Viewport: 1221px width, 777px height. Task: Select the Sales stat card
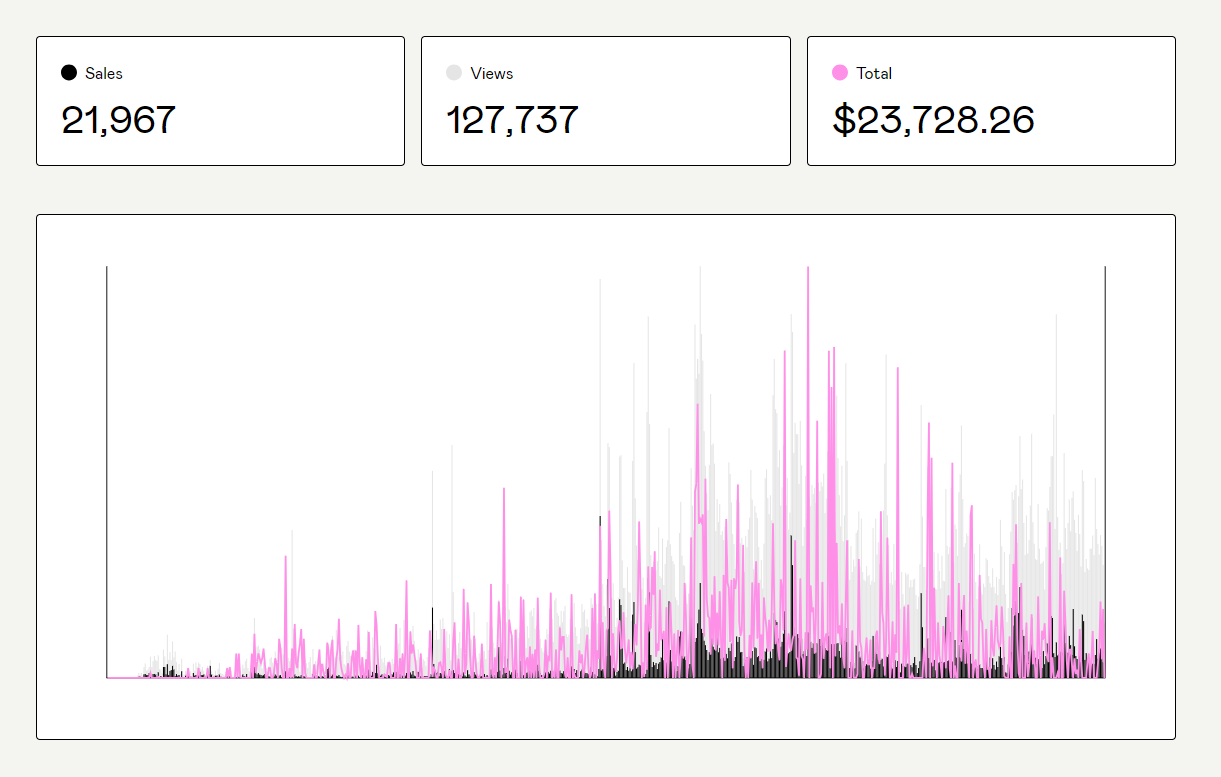tap(220, 100)
